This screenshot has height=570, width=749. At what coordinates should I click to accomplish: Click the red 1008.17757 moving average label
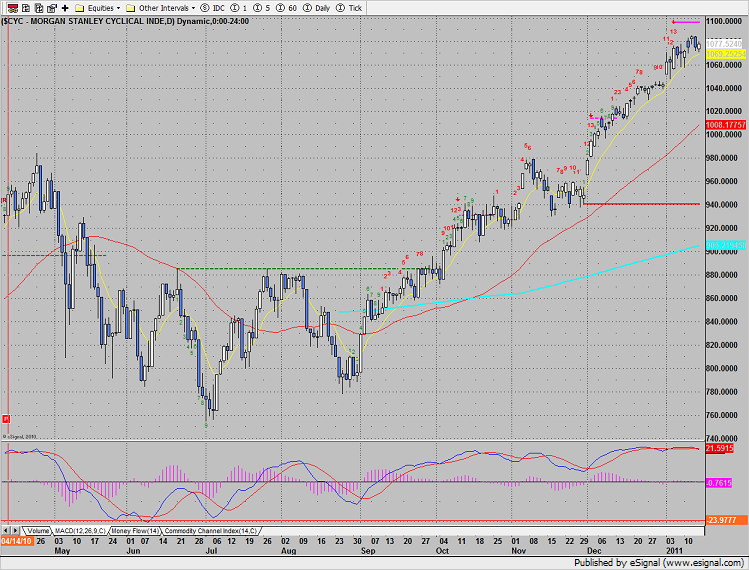pos(726,125)
